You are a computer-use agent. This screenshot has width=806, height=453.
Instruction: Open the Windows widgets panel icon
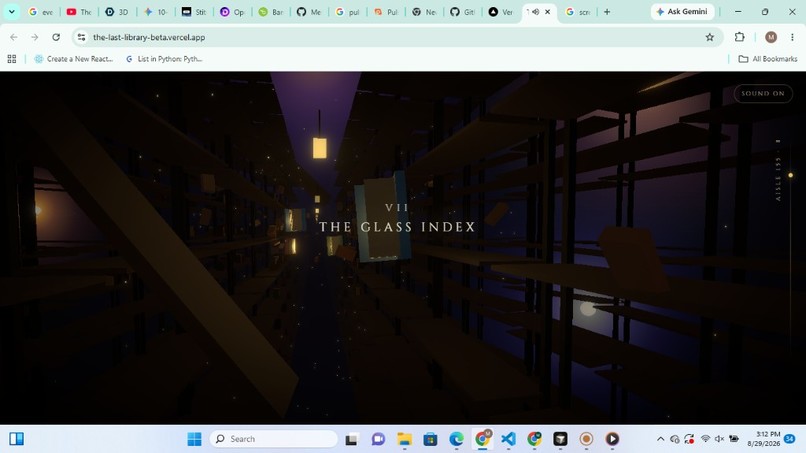tap(16, 439)
